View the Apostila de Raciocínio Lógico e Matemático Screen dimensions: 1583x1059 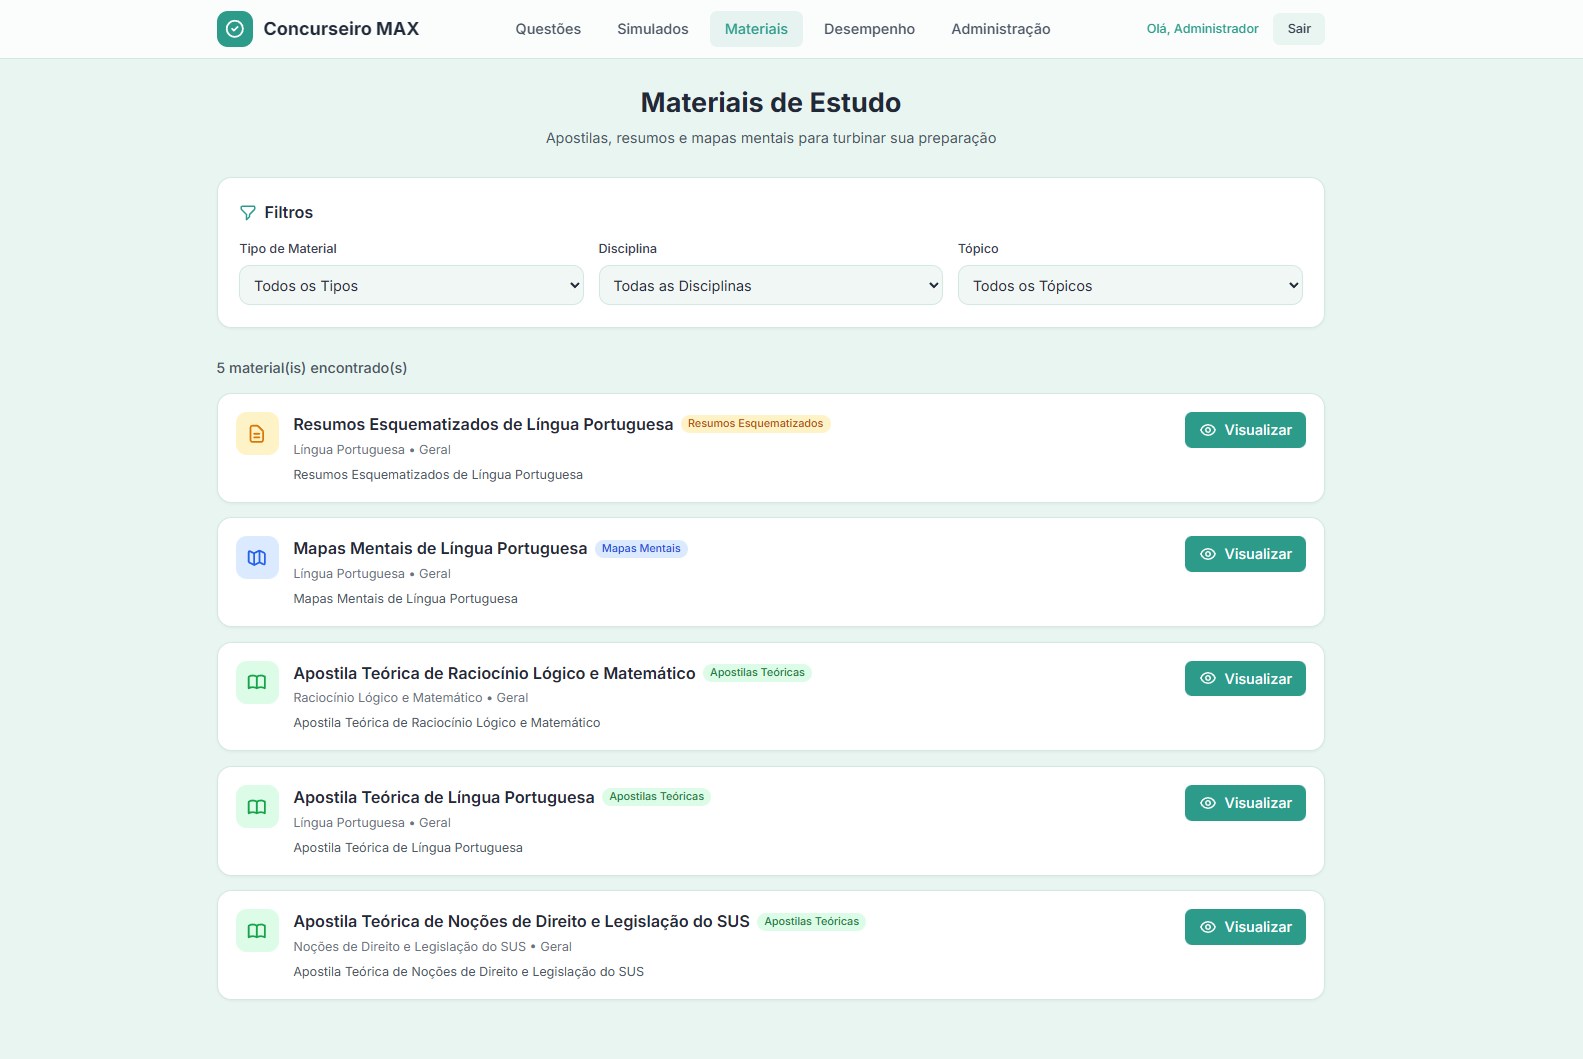coord(1244,679)
